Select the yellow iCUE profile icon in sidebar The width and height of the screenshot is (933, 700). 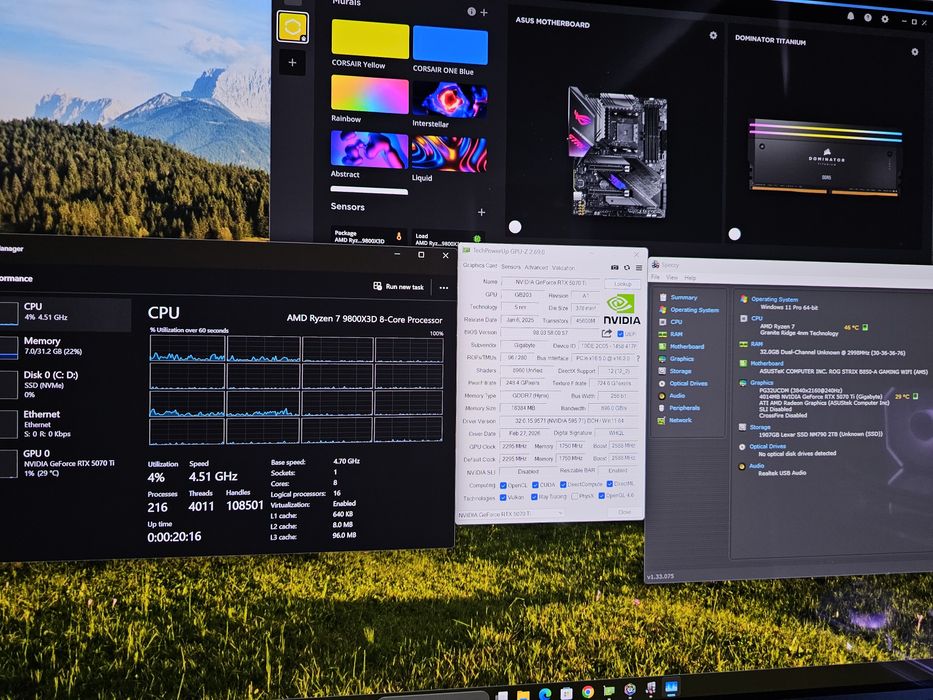(293, 27)
